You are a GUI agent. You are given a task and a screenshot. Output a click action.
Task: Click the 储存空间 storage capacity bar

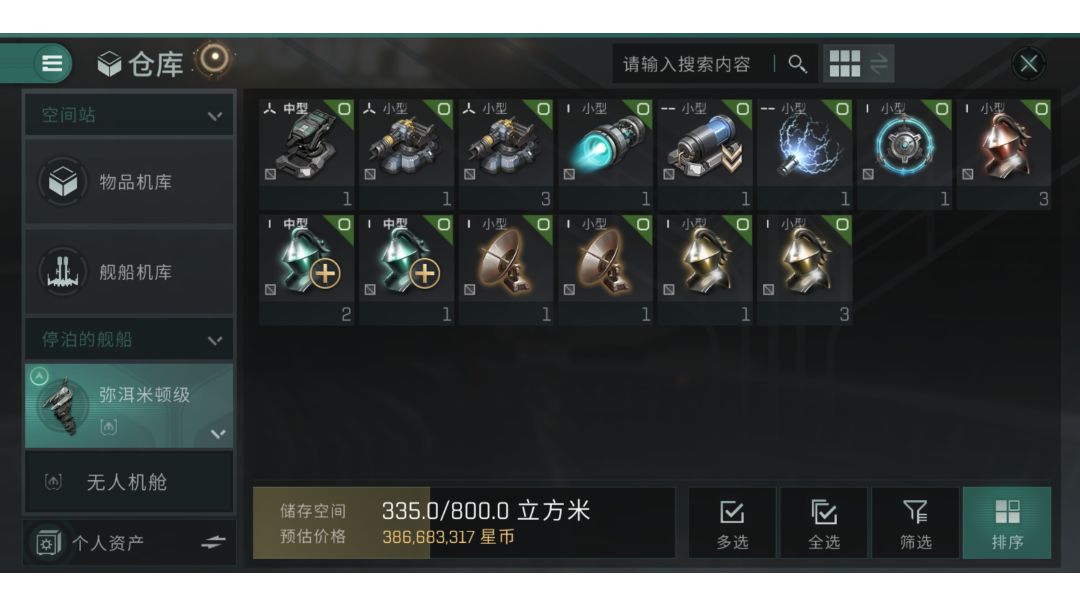(x=464, y=523)
